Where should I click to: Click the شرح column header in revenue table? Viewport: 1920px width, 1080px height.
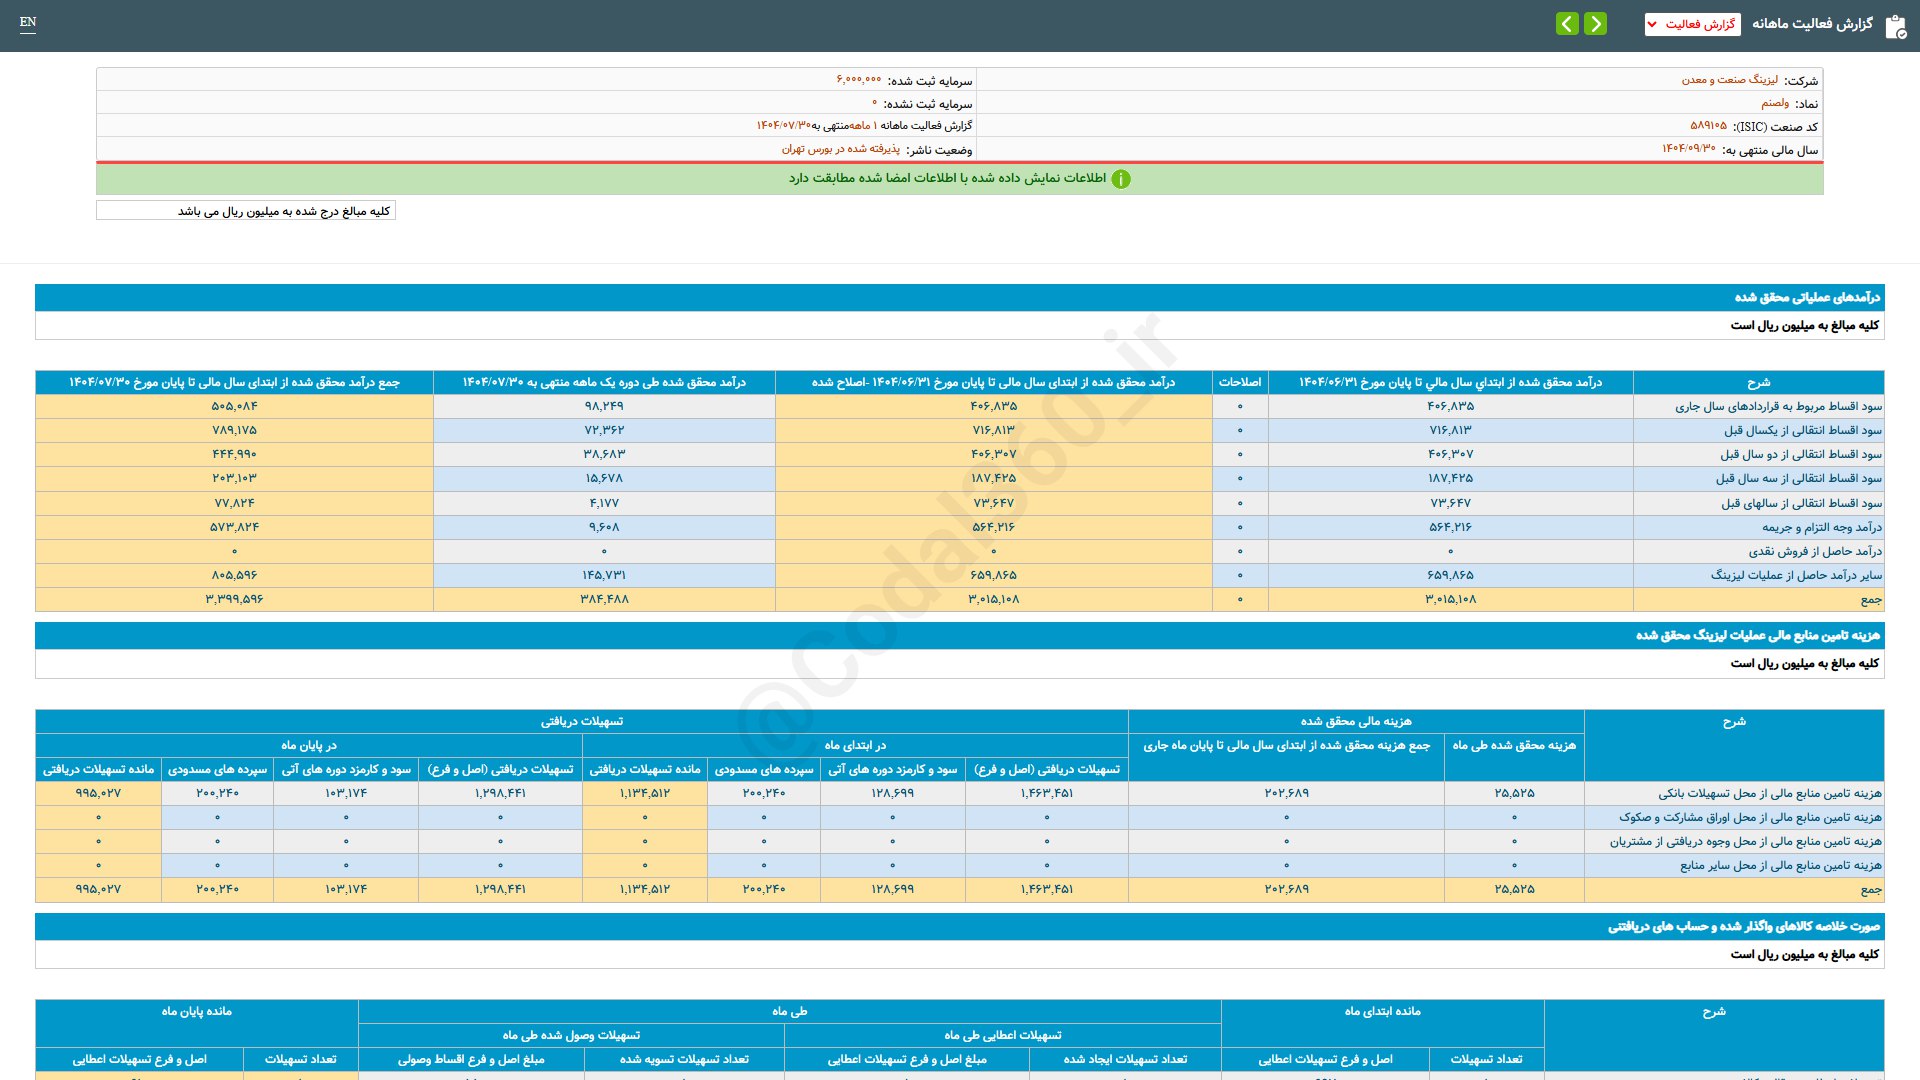click(x=1758, y=382)
